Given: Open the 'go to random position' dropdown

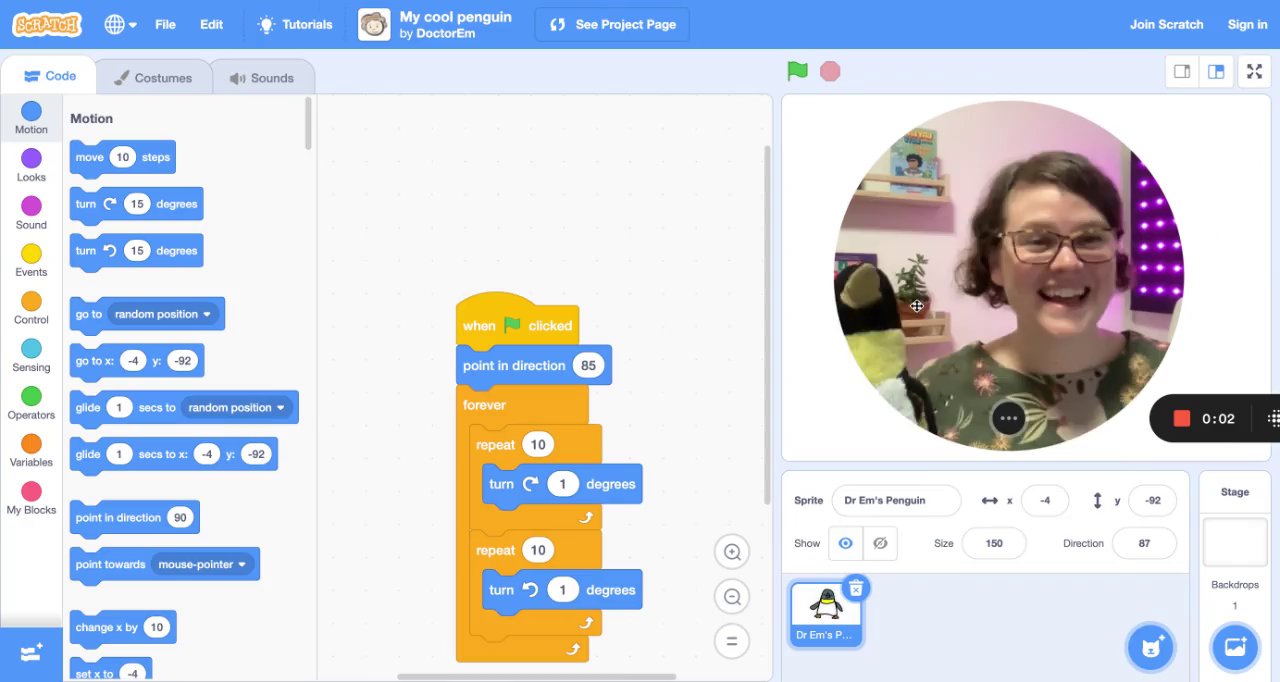Looking at the screenshot, I should [163, 314].
